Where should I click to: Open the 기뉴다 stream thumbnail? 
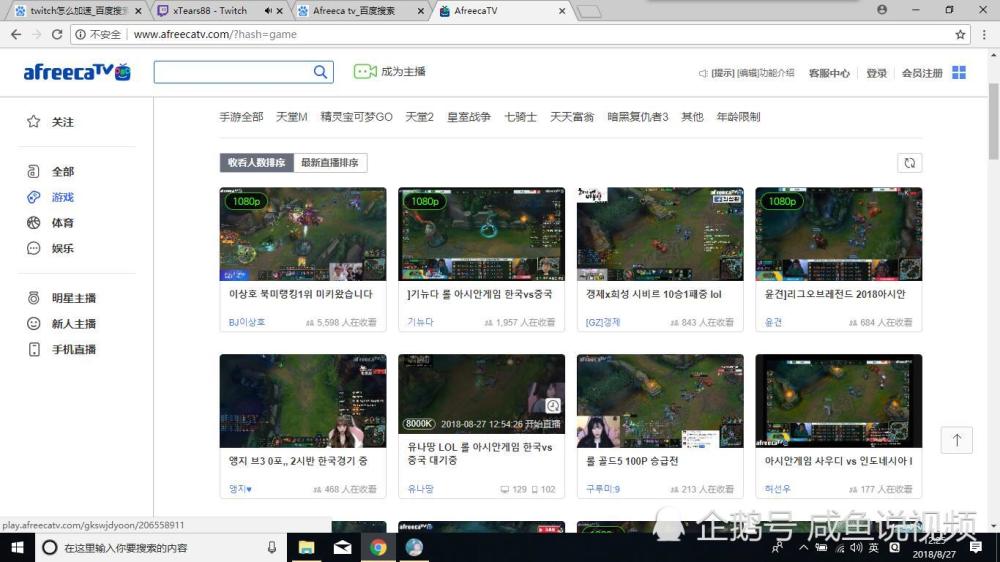[x=482, y=234]
